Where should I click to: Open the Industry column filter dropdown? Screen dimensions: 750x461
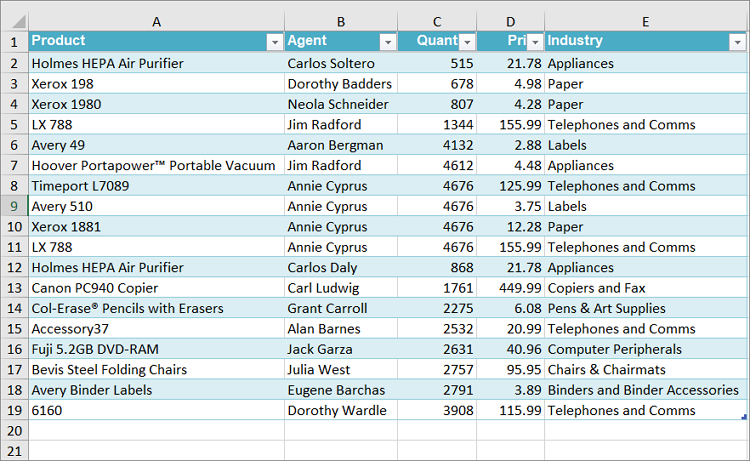[738, 43]
